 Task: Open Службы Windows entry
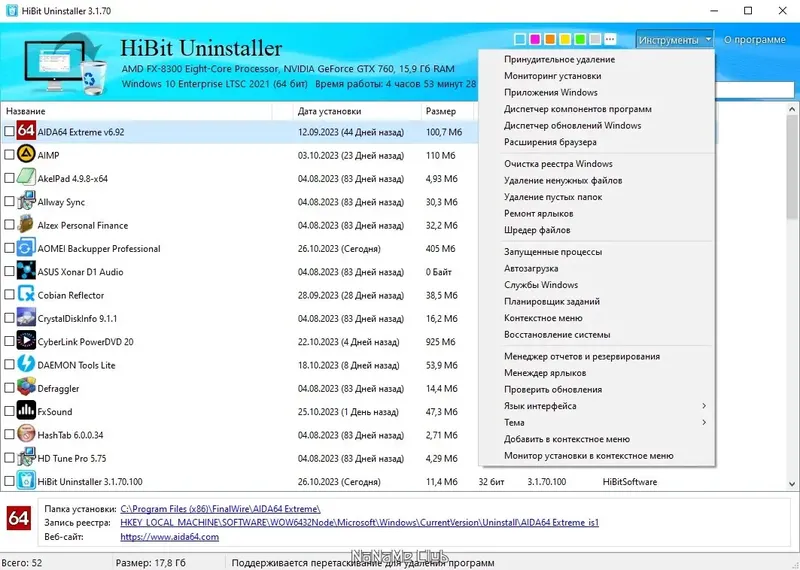click(597, 285)
